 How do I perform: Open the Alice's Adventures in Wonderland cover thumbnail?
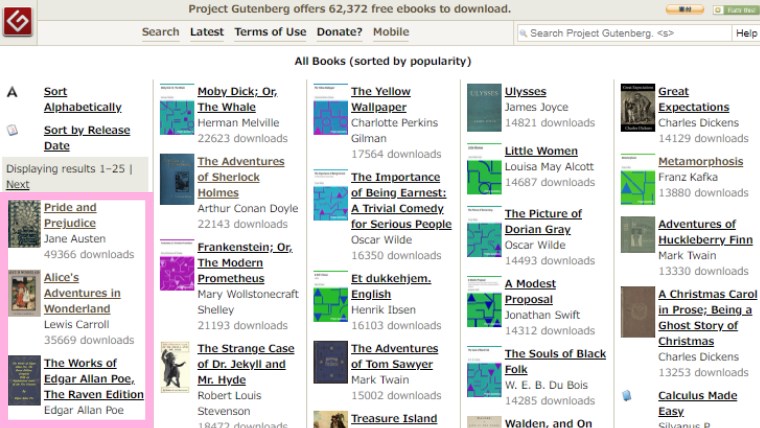pos(24,293)
